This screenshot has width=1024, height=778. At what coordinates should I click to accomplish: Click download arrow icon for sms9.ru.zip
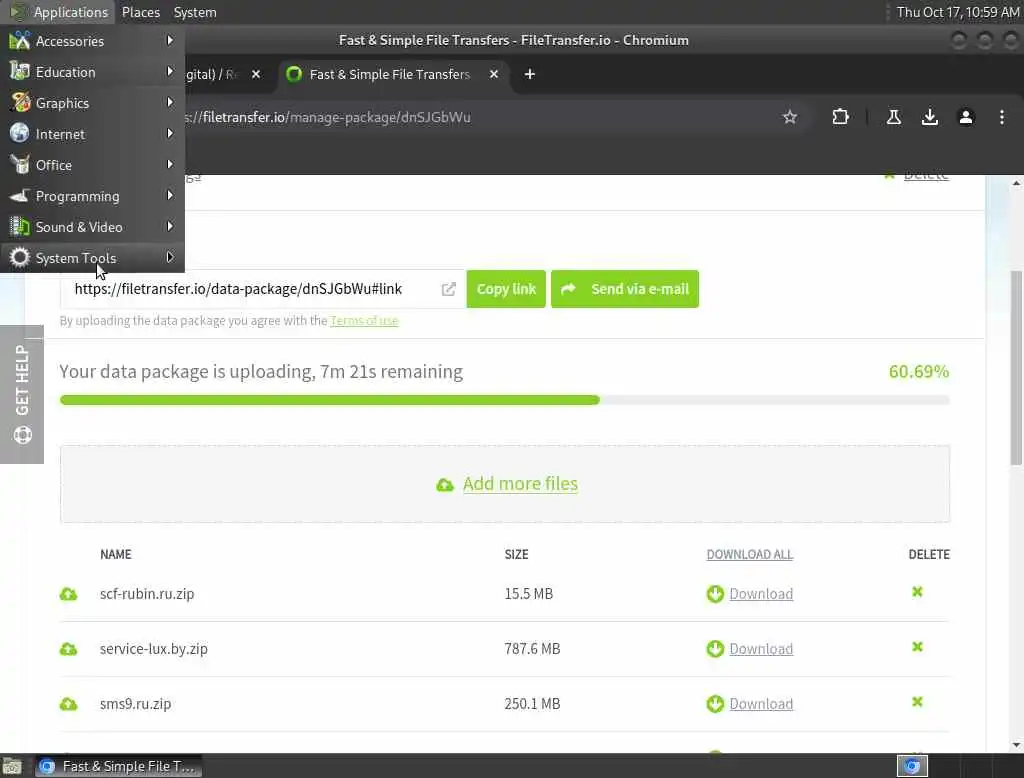click(715, 704)
